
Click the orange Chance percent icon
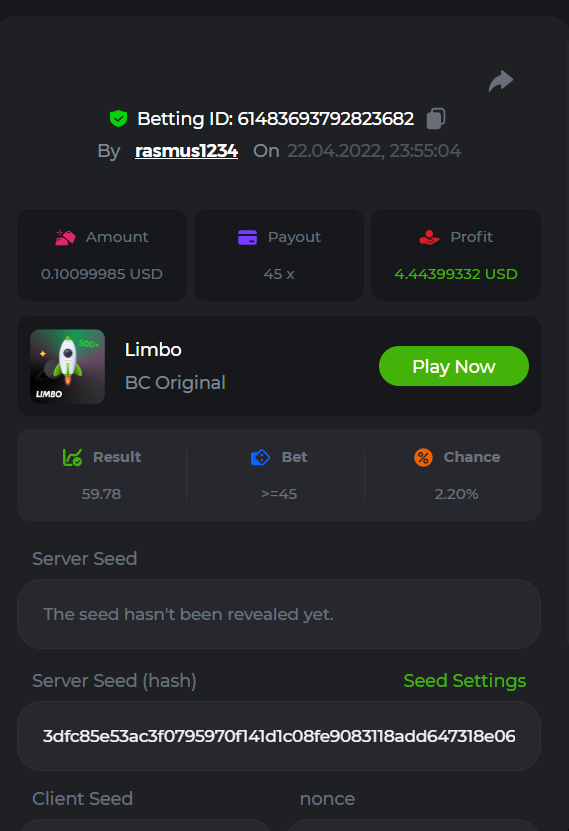click(x=423, y=457)
